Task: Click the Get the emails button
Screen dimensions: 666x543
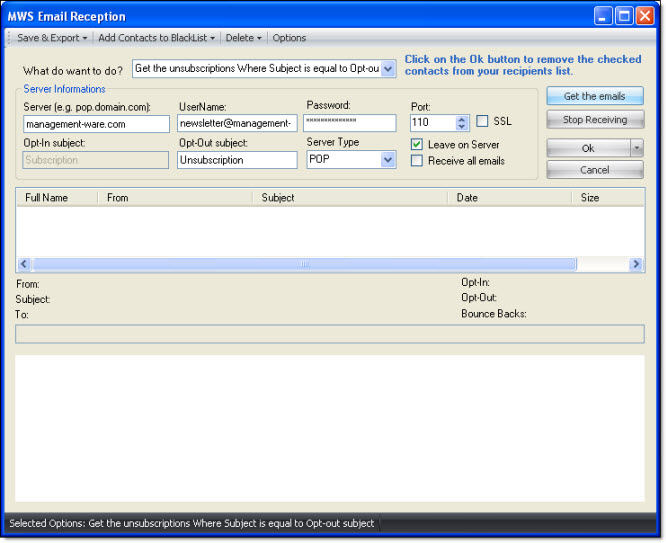Action: coord(595,96)
